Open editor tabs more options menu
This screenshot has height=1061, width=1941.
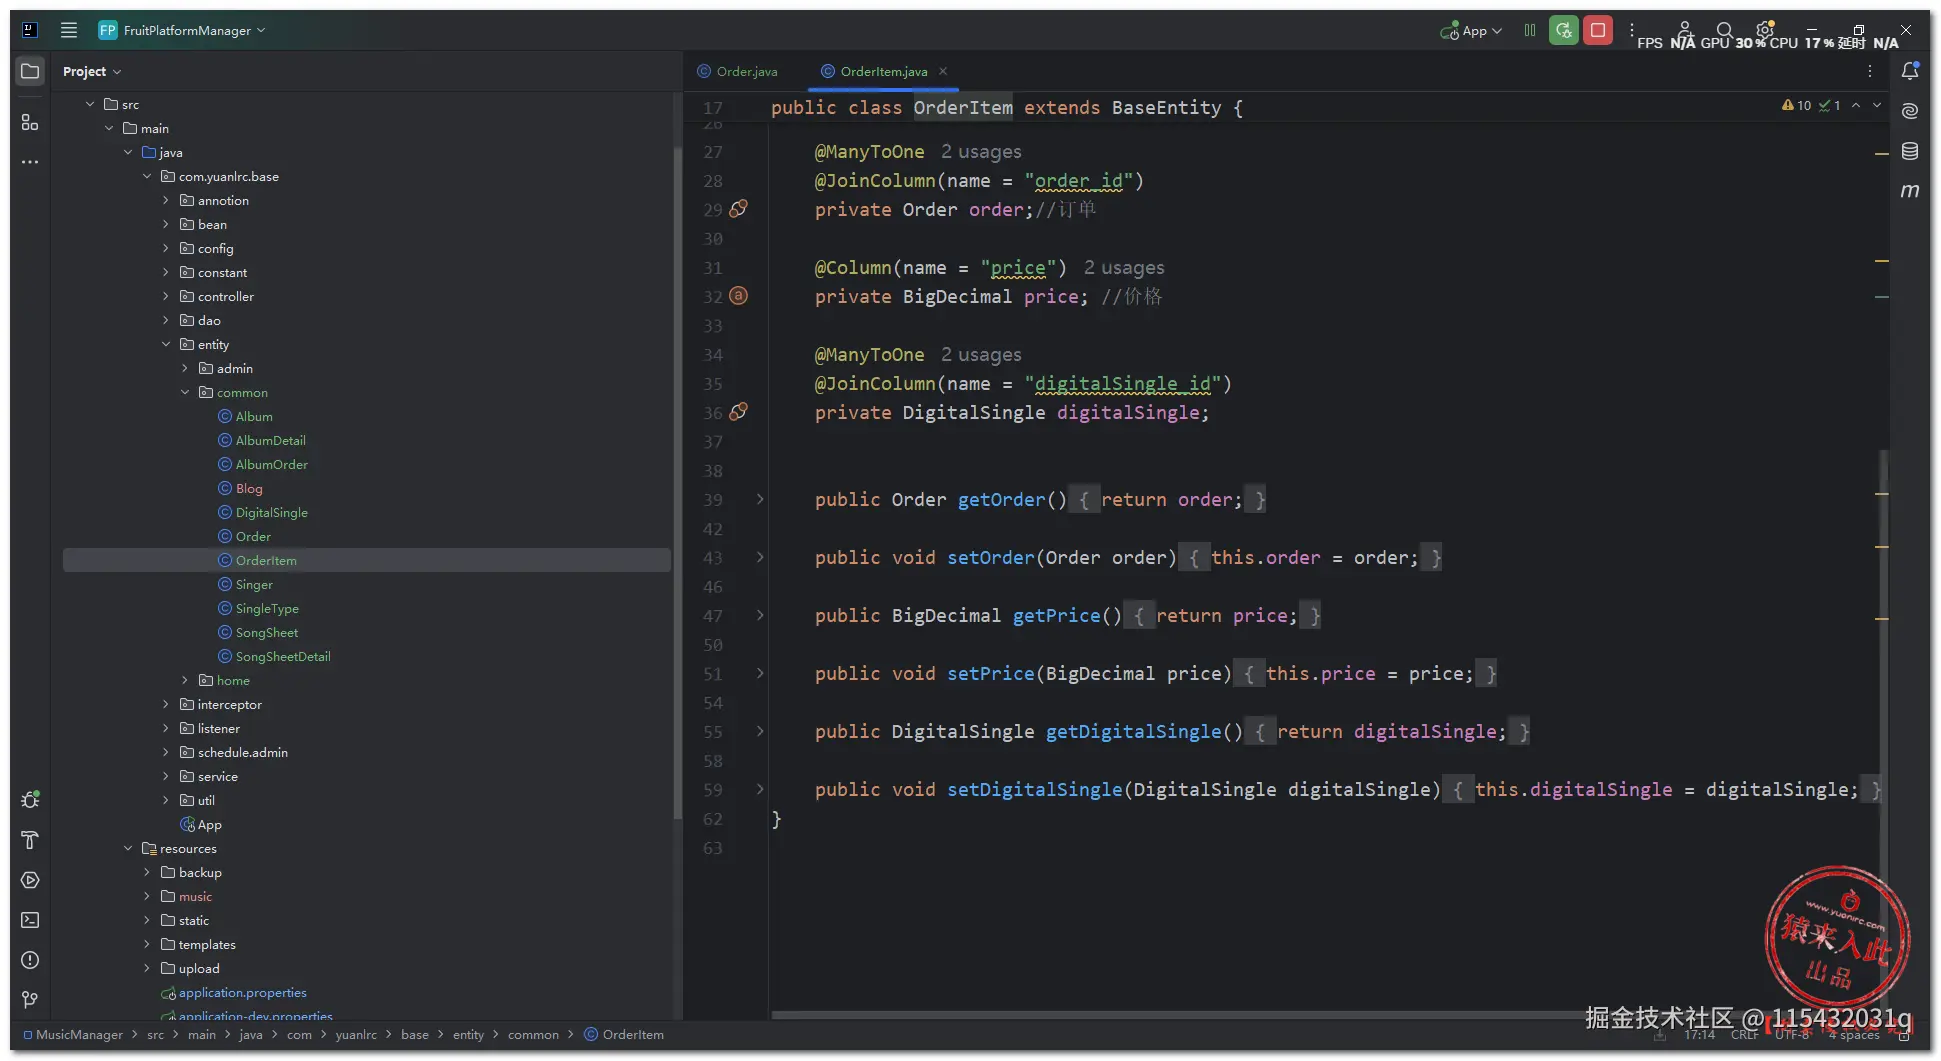pyautogui.click(x=1870, y=71)
